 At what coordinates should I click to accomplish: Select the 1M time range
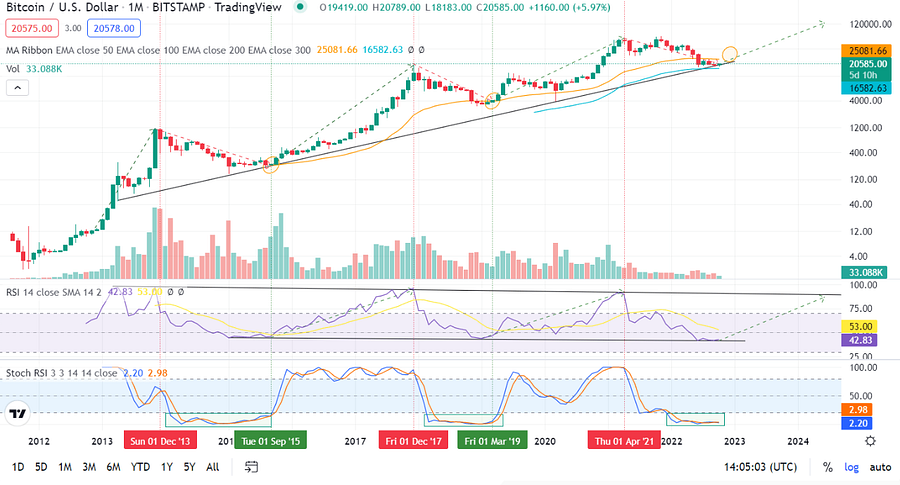(65, 467)
